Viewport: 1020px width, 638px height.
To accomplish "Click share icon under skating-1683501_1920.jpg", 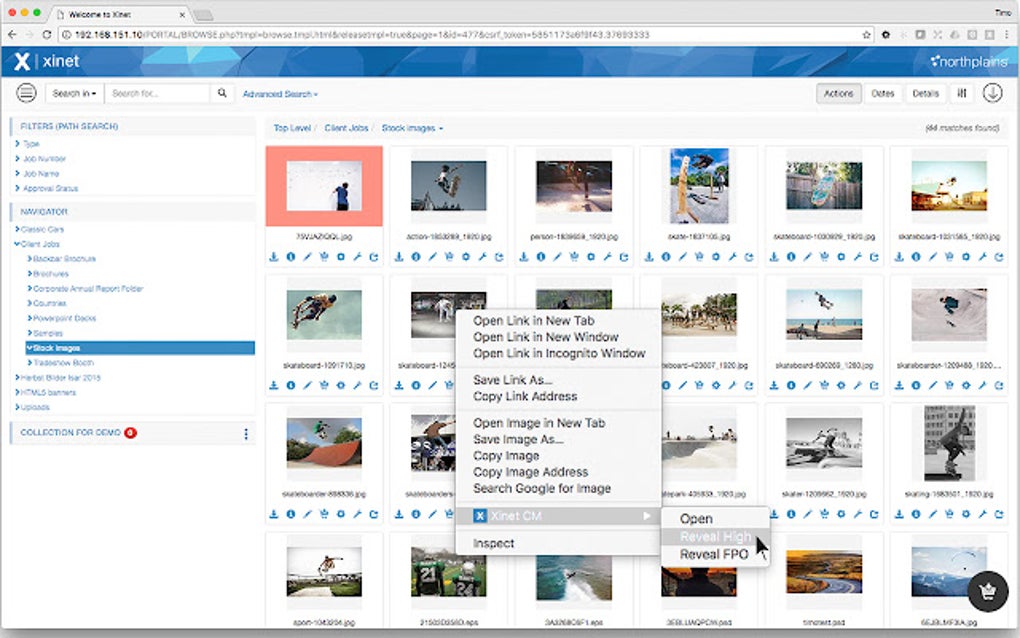I will (x=999, y=514).
